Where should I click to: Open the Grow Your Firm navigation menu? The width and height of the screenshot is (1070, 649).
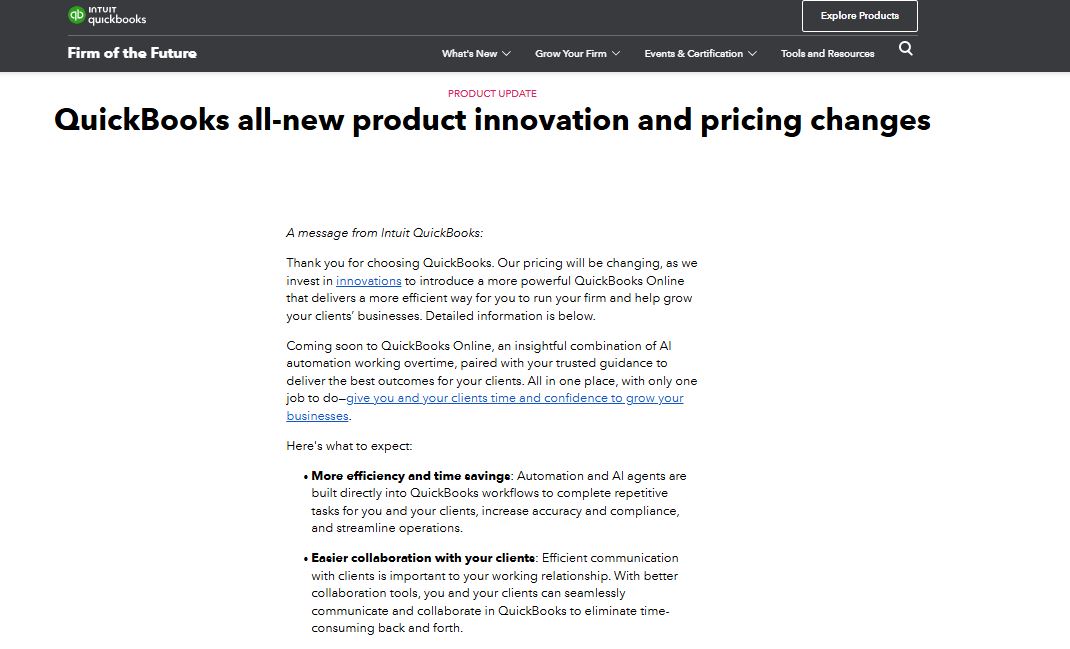click(570, 54)
